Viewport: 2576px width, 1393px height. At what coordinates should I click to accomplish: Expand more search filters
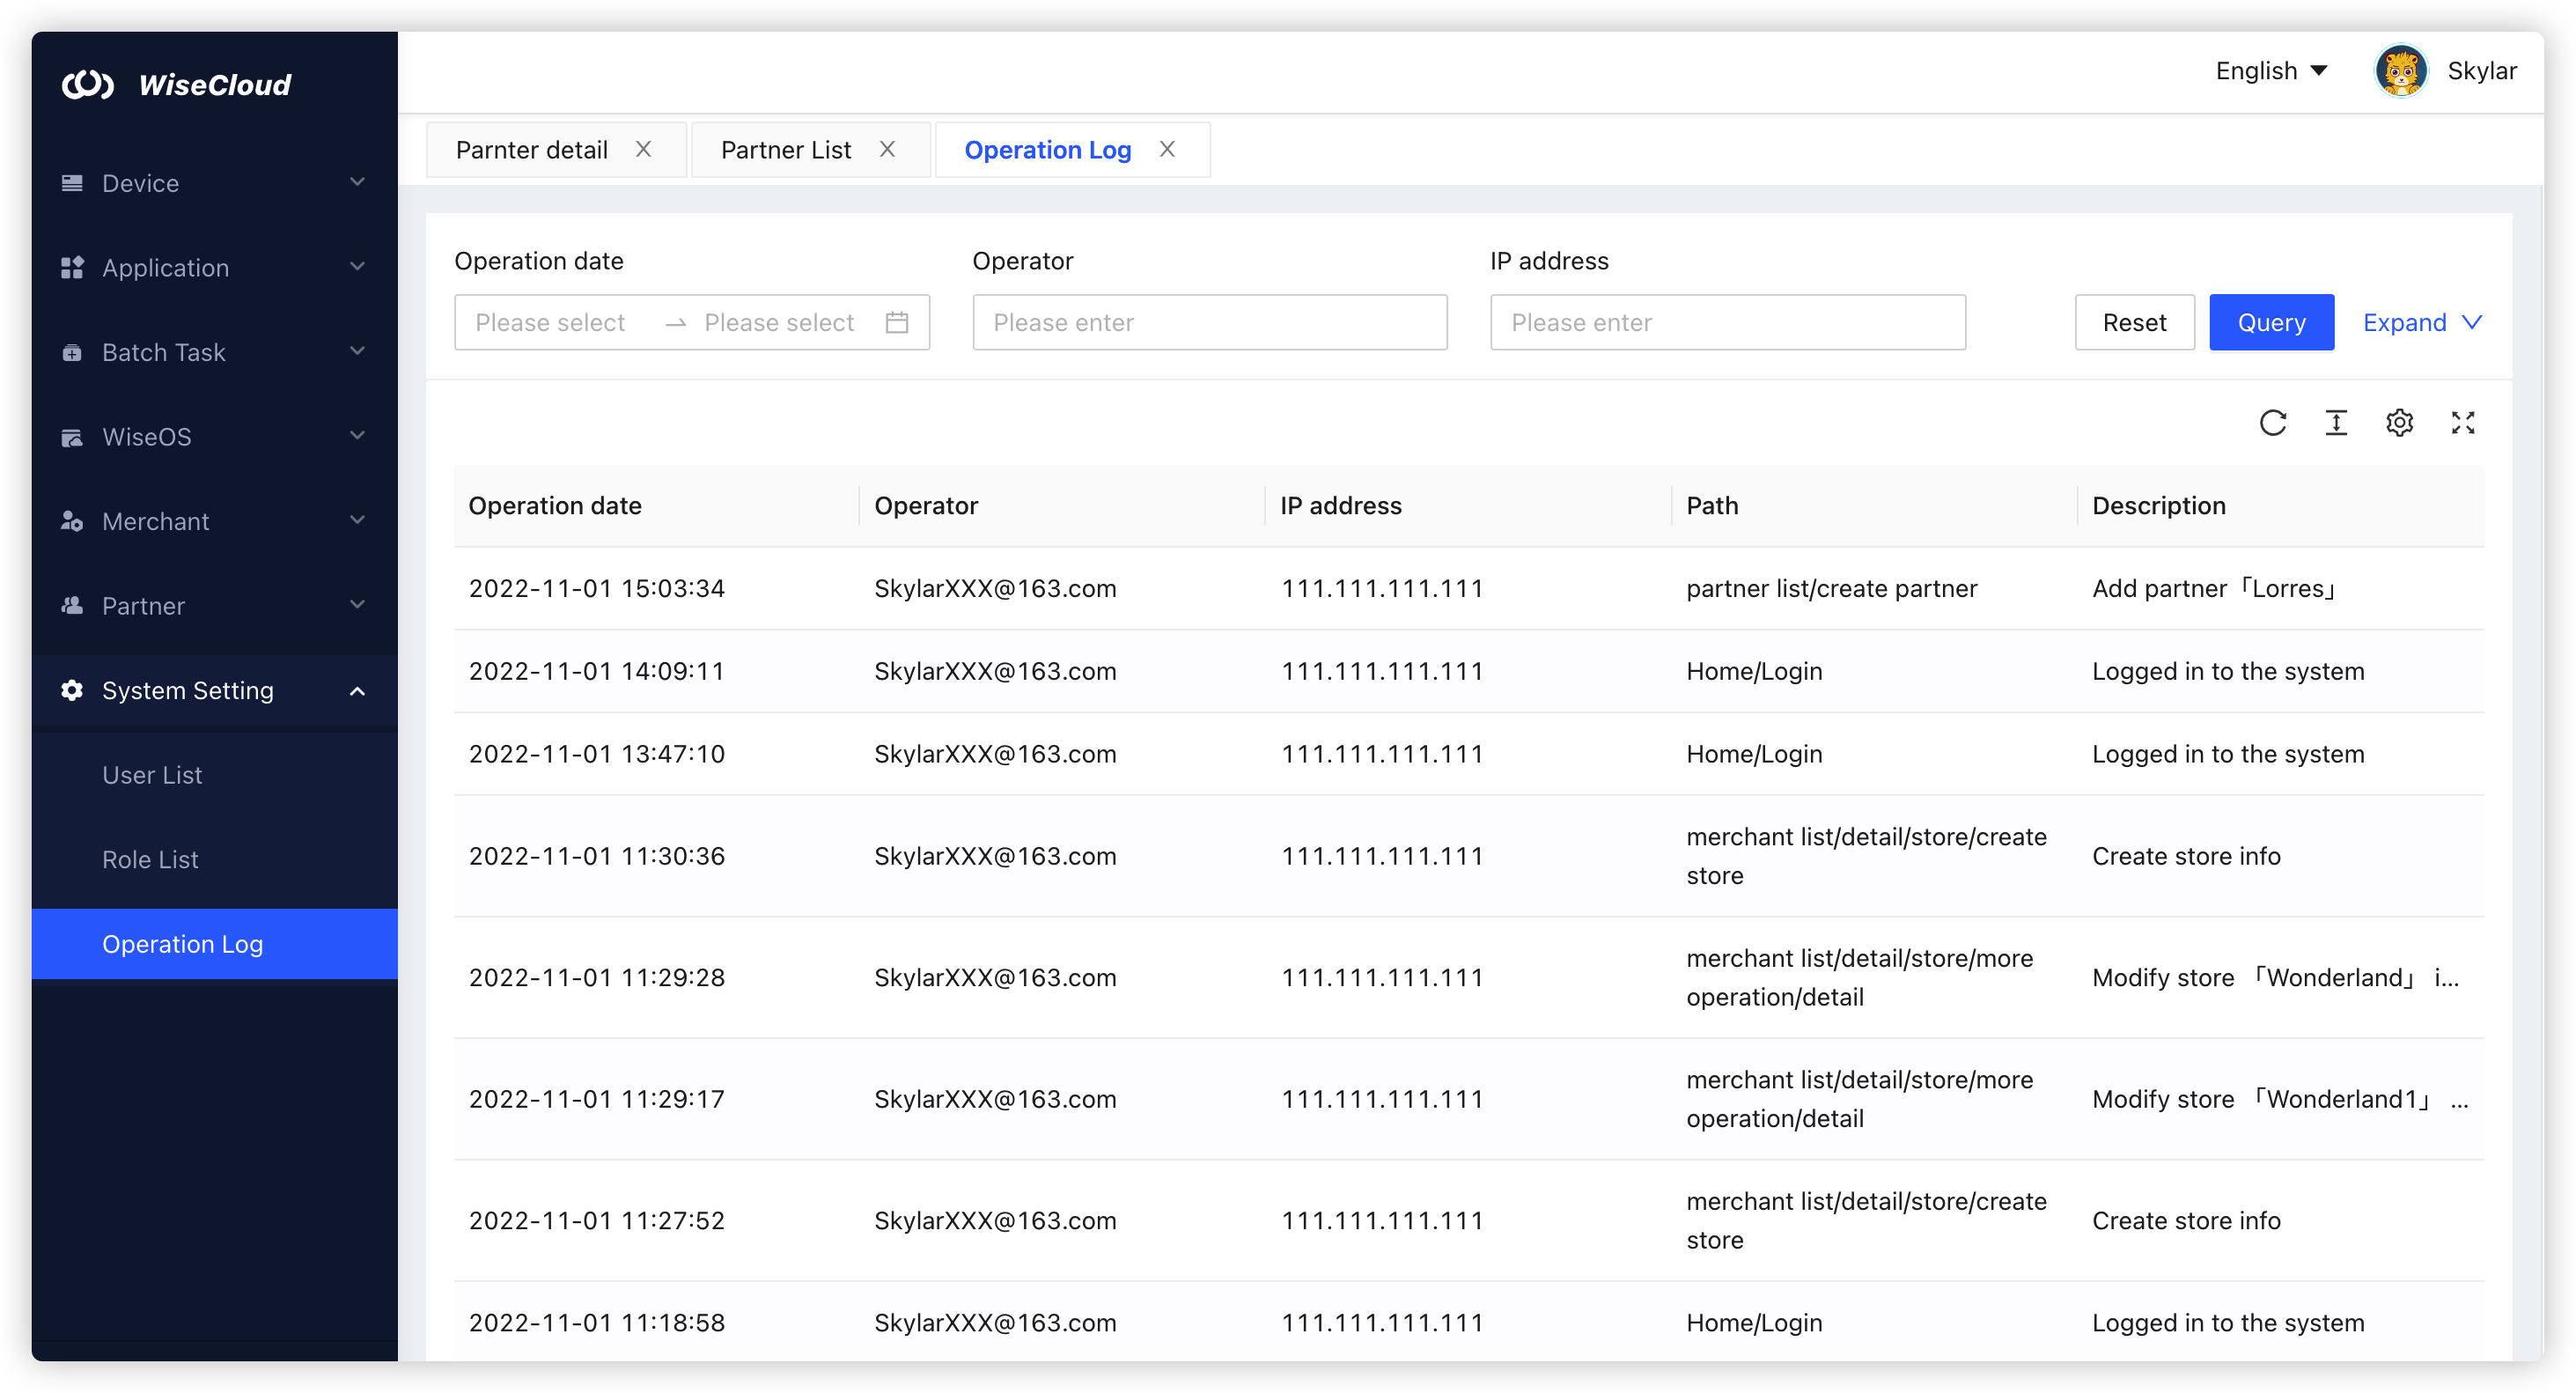click(x=2421, y=322)
